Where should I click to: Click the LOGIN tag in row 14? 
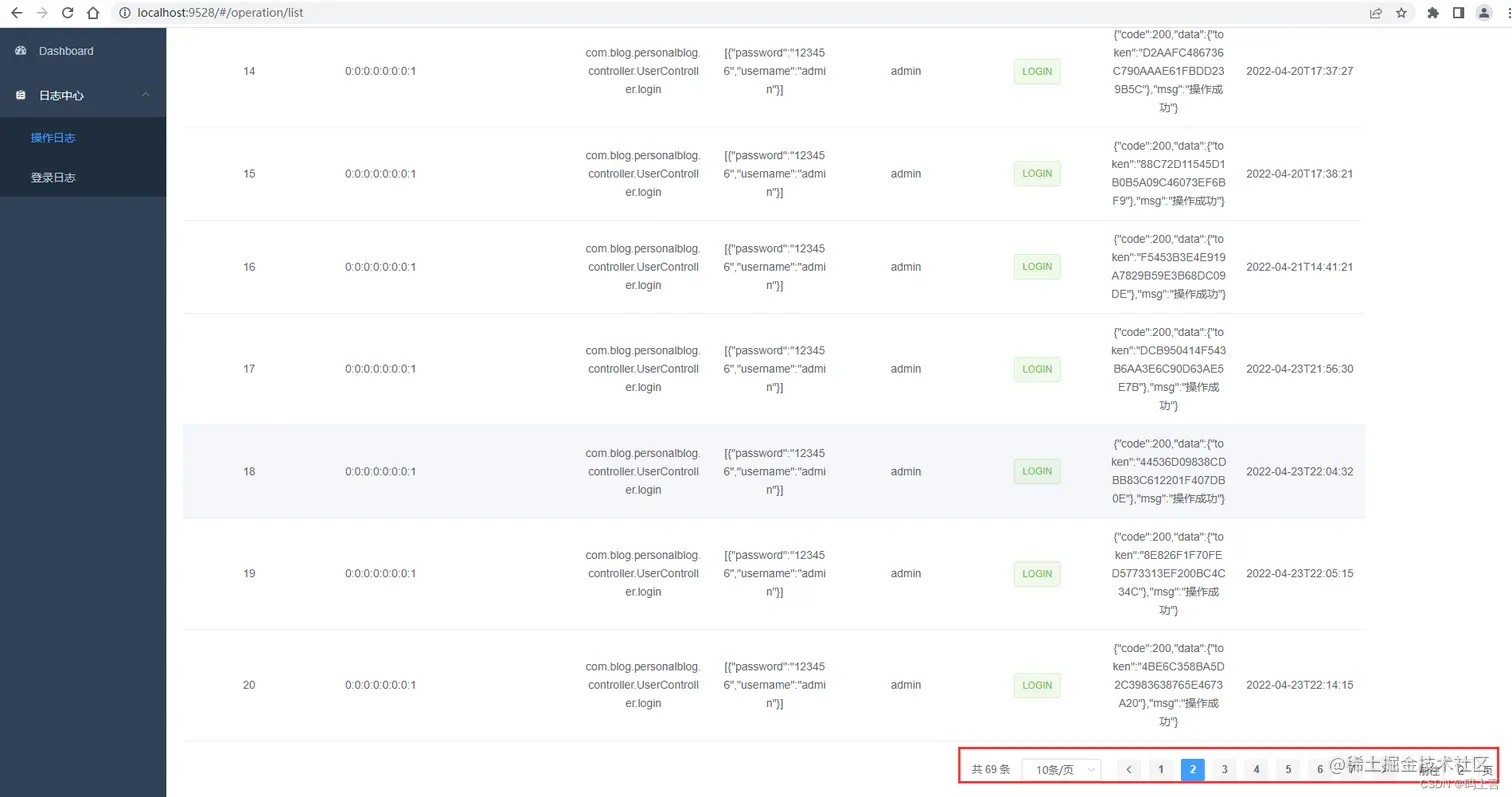pos(1037,72)
